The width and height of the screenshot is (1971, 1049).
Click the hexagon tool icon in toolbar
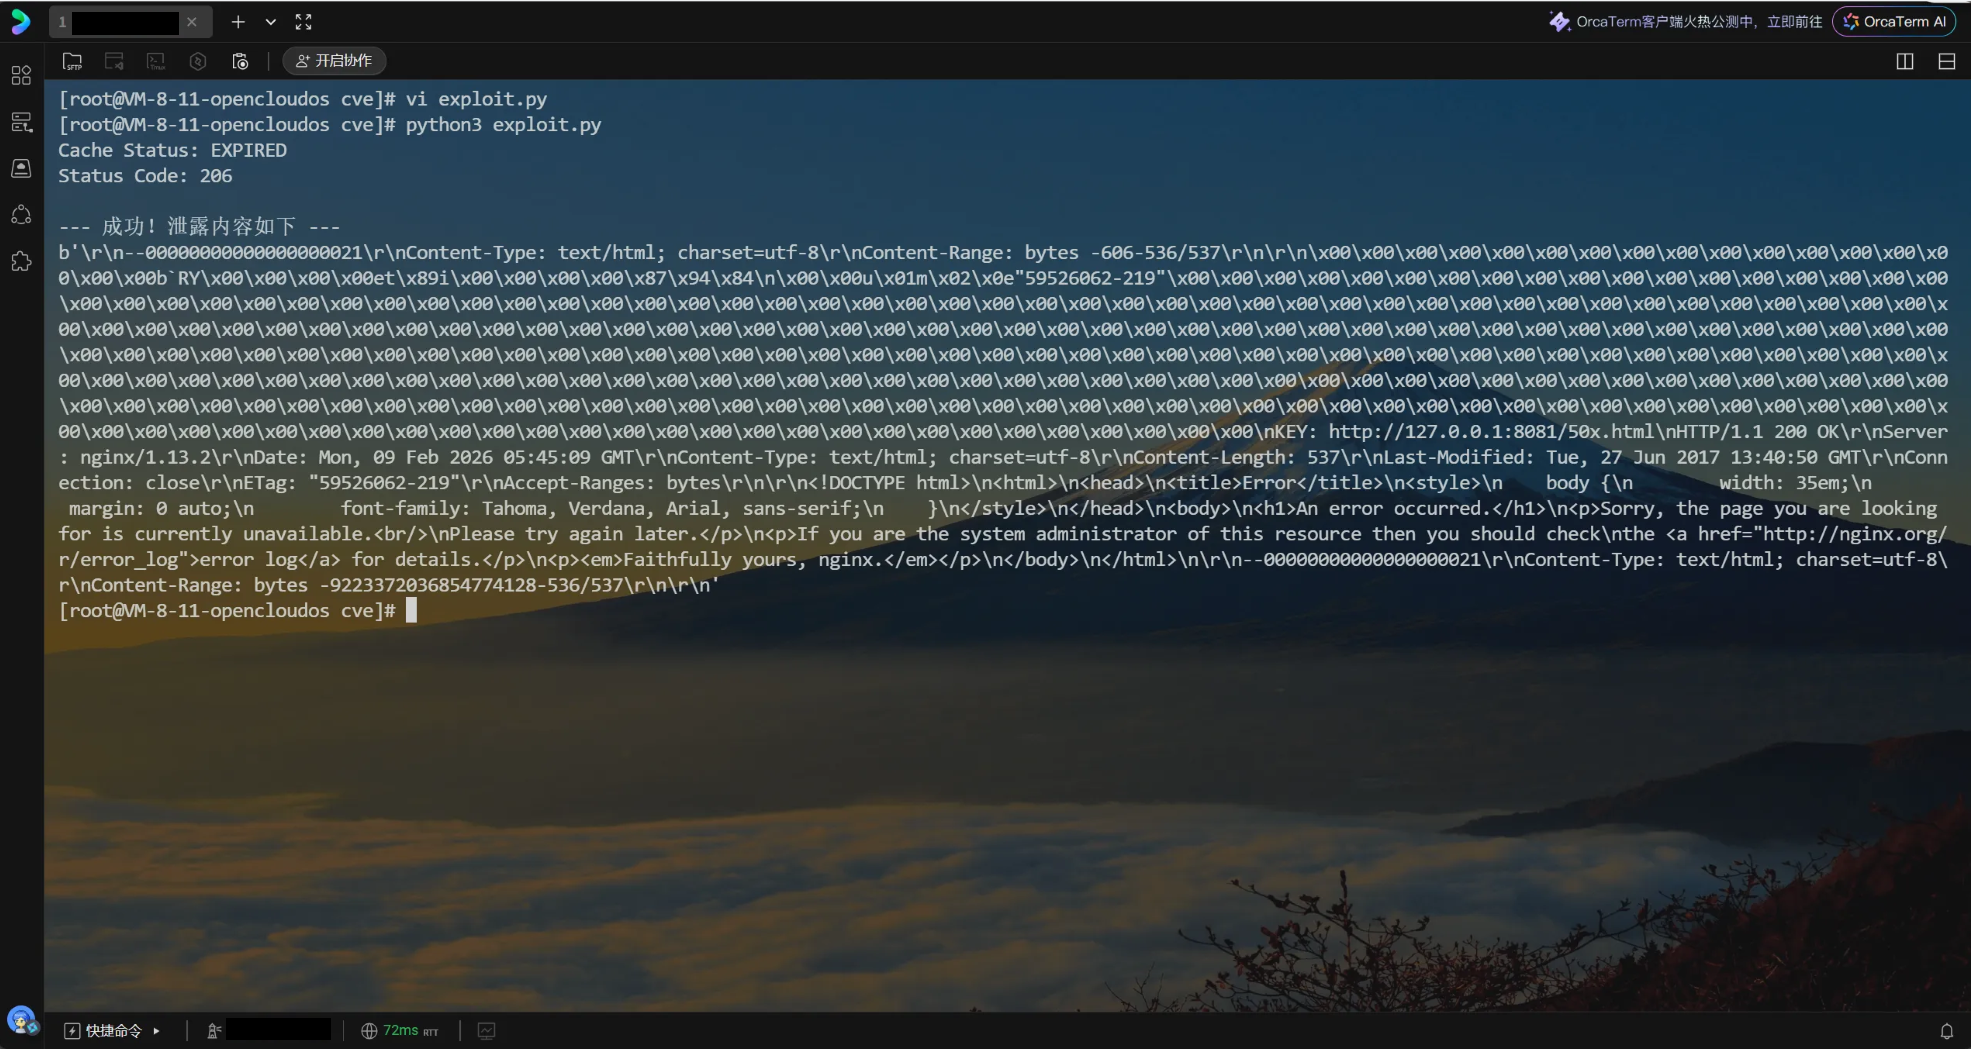198,61
